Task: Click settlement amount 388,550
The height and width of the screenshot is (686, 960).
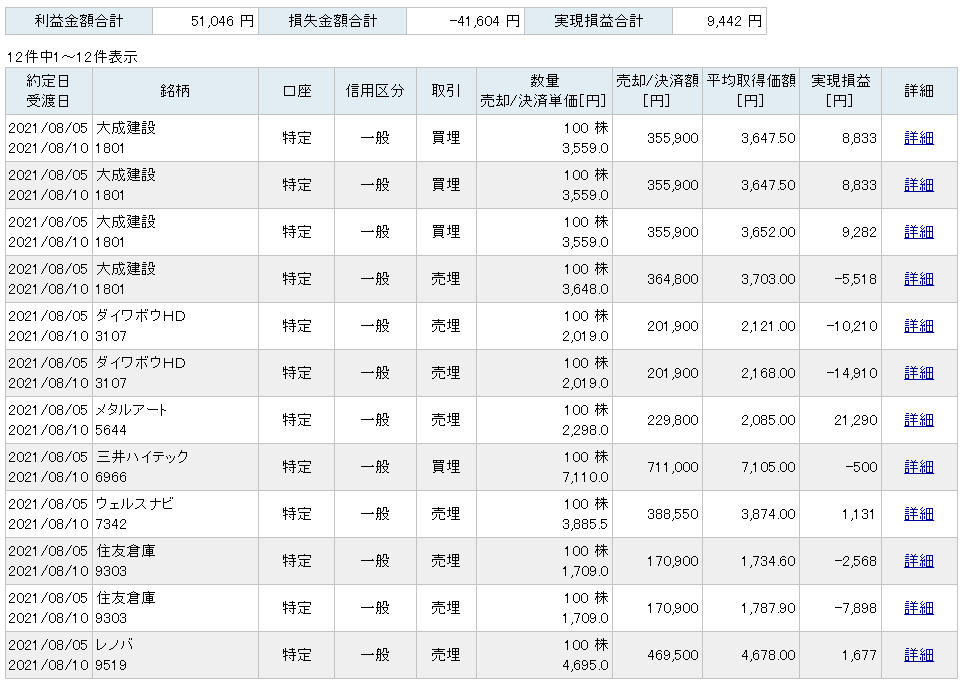Action: pyautogui.click(x=673, y=514)
